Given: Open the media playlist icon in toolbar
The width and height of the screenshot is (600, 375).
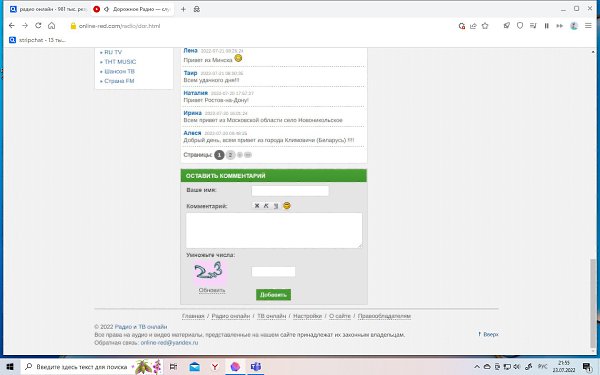Looking at the screenshot, I should 533,26.
